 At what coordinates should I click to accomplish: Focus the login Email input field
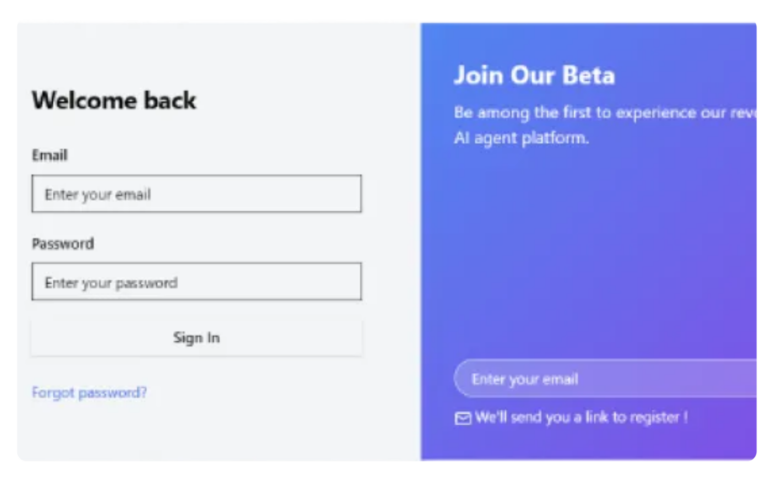click(x=196, y=193)
